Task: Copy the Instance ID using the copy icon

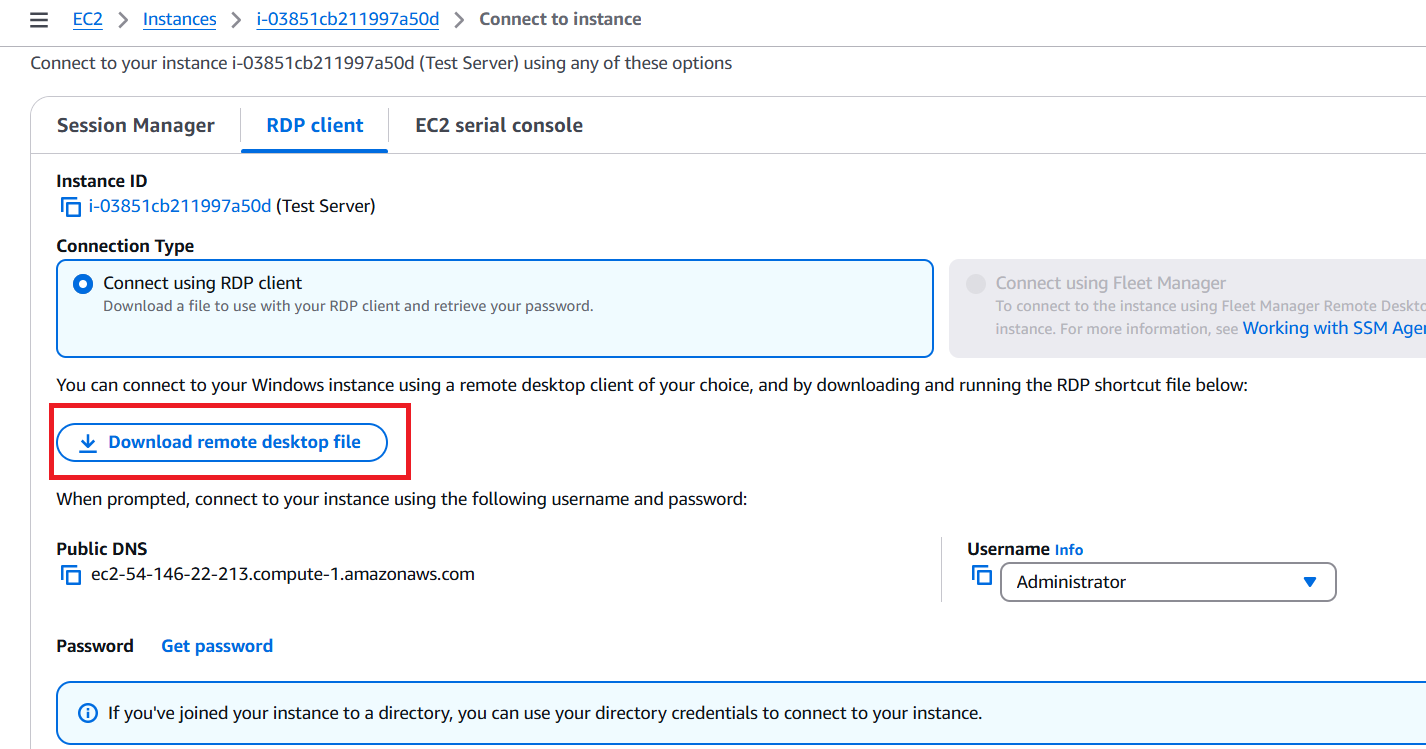Action: coord(70,206)
